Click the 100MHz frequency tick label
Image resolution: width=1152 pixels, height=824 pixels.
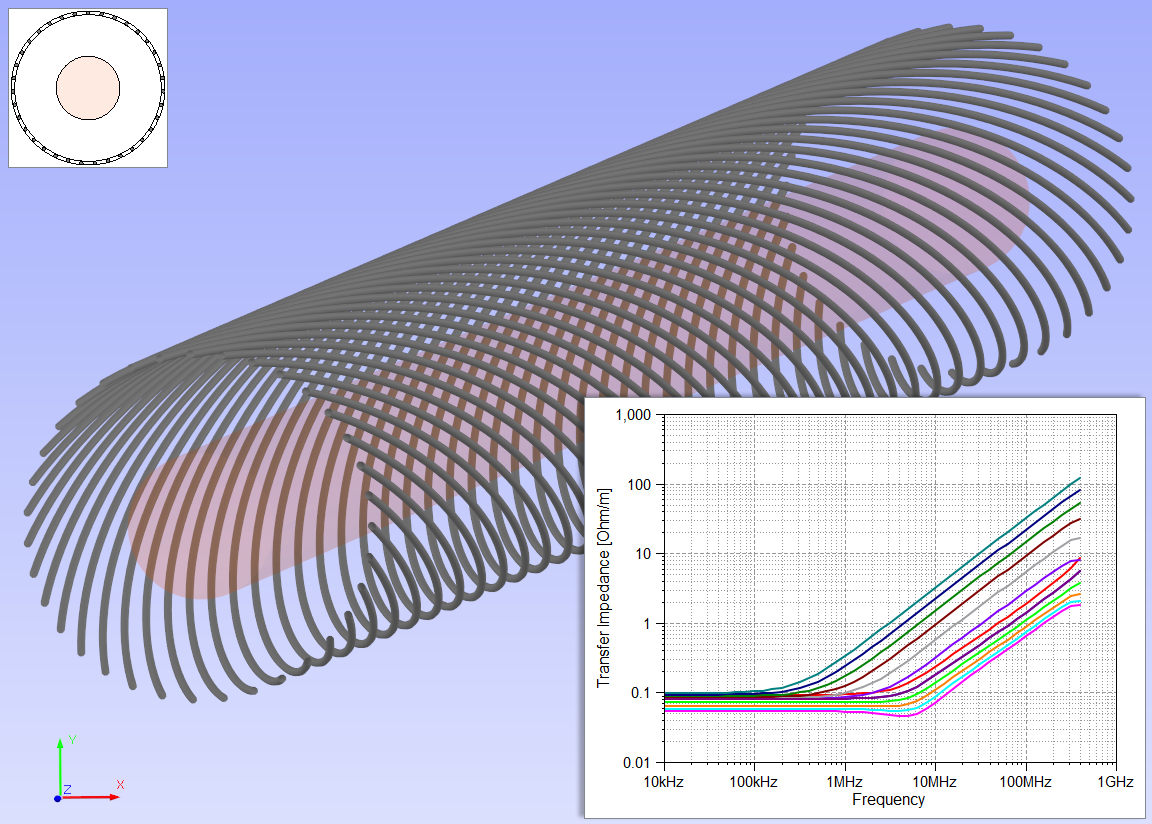click(1024, 782)
